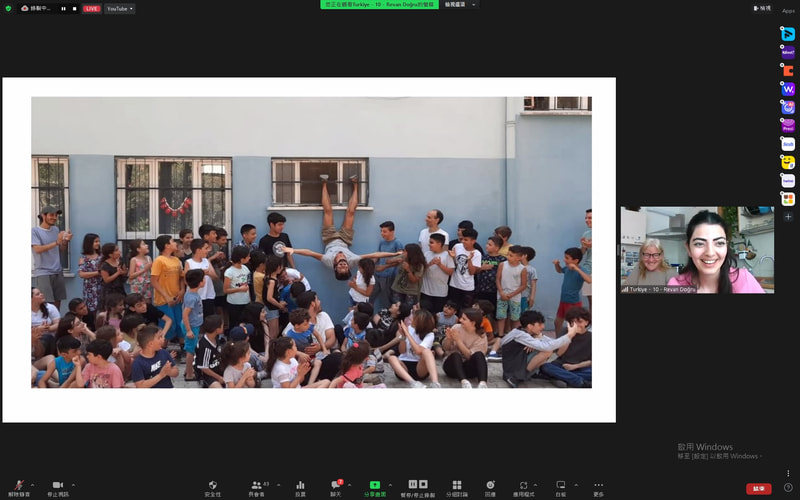Open More three-dots menu in toolbar
800x500 pixels.
[x=598, y=488]
